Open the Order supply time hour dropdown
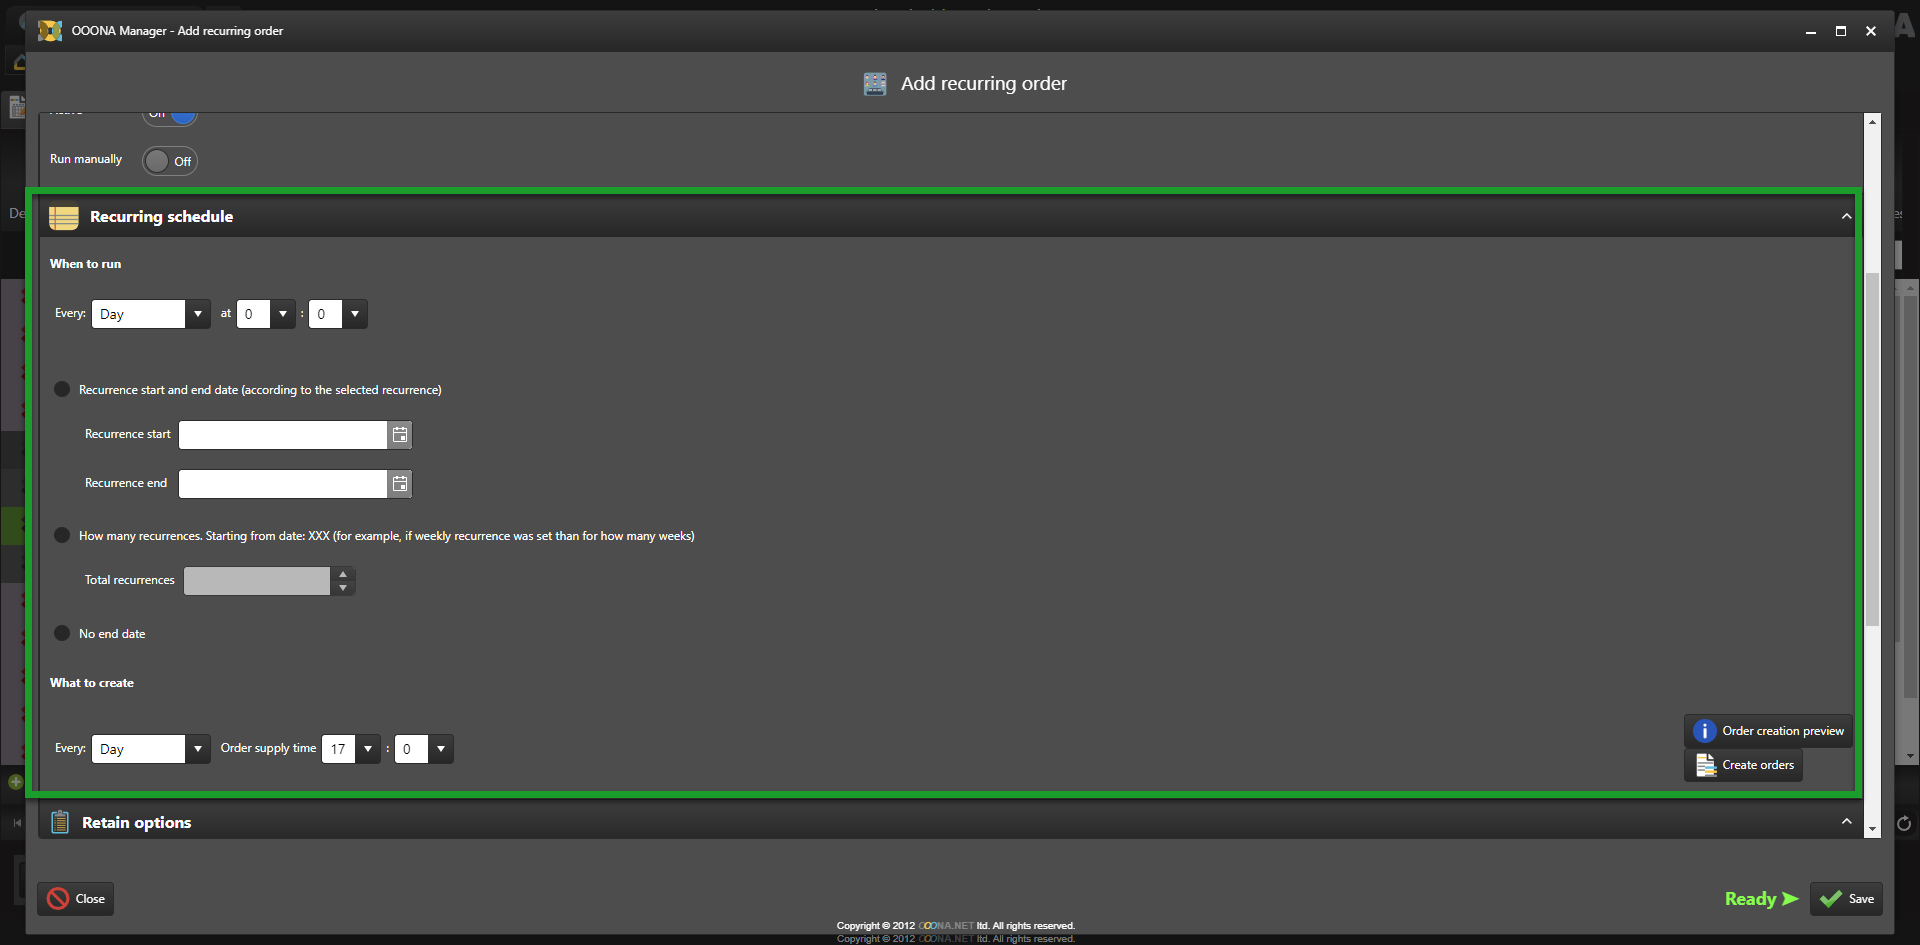The image size is (1920, 945). 368,749
